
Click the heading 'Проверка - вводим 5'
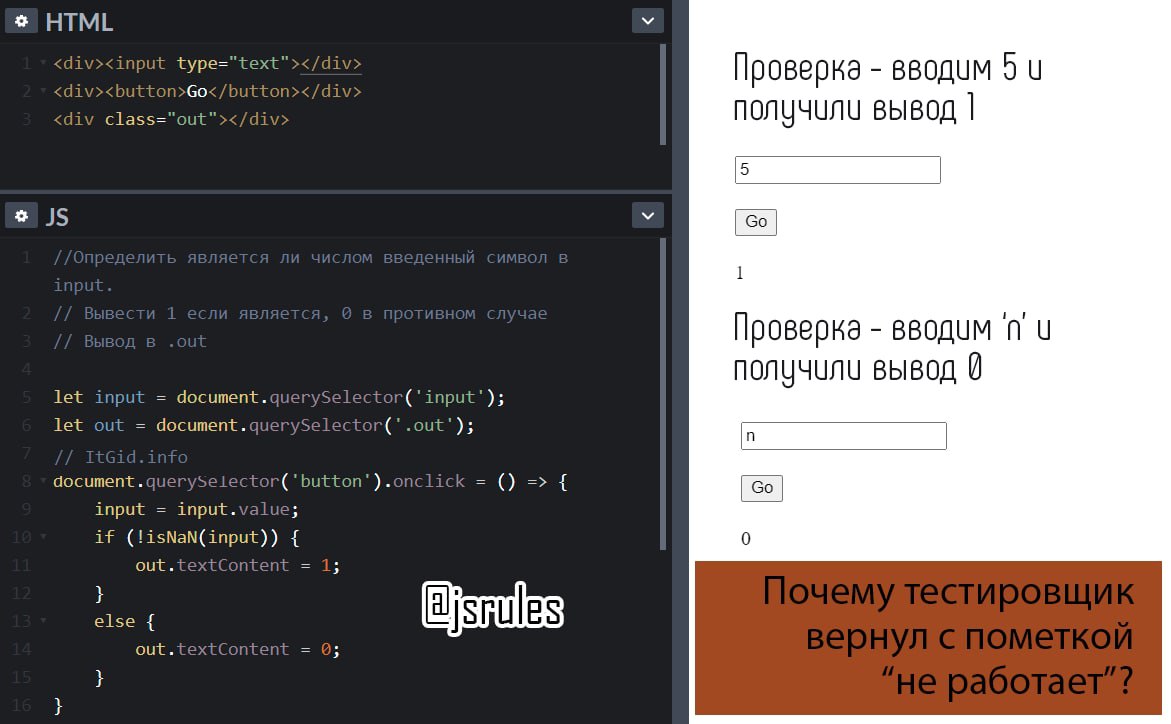(x=887, y=88)
